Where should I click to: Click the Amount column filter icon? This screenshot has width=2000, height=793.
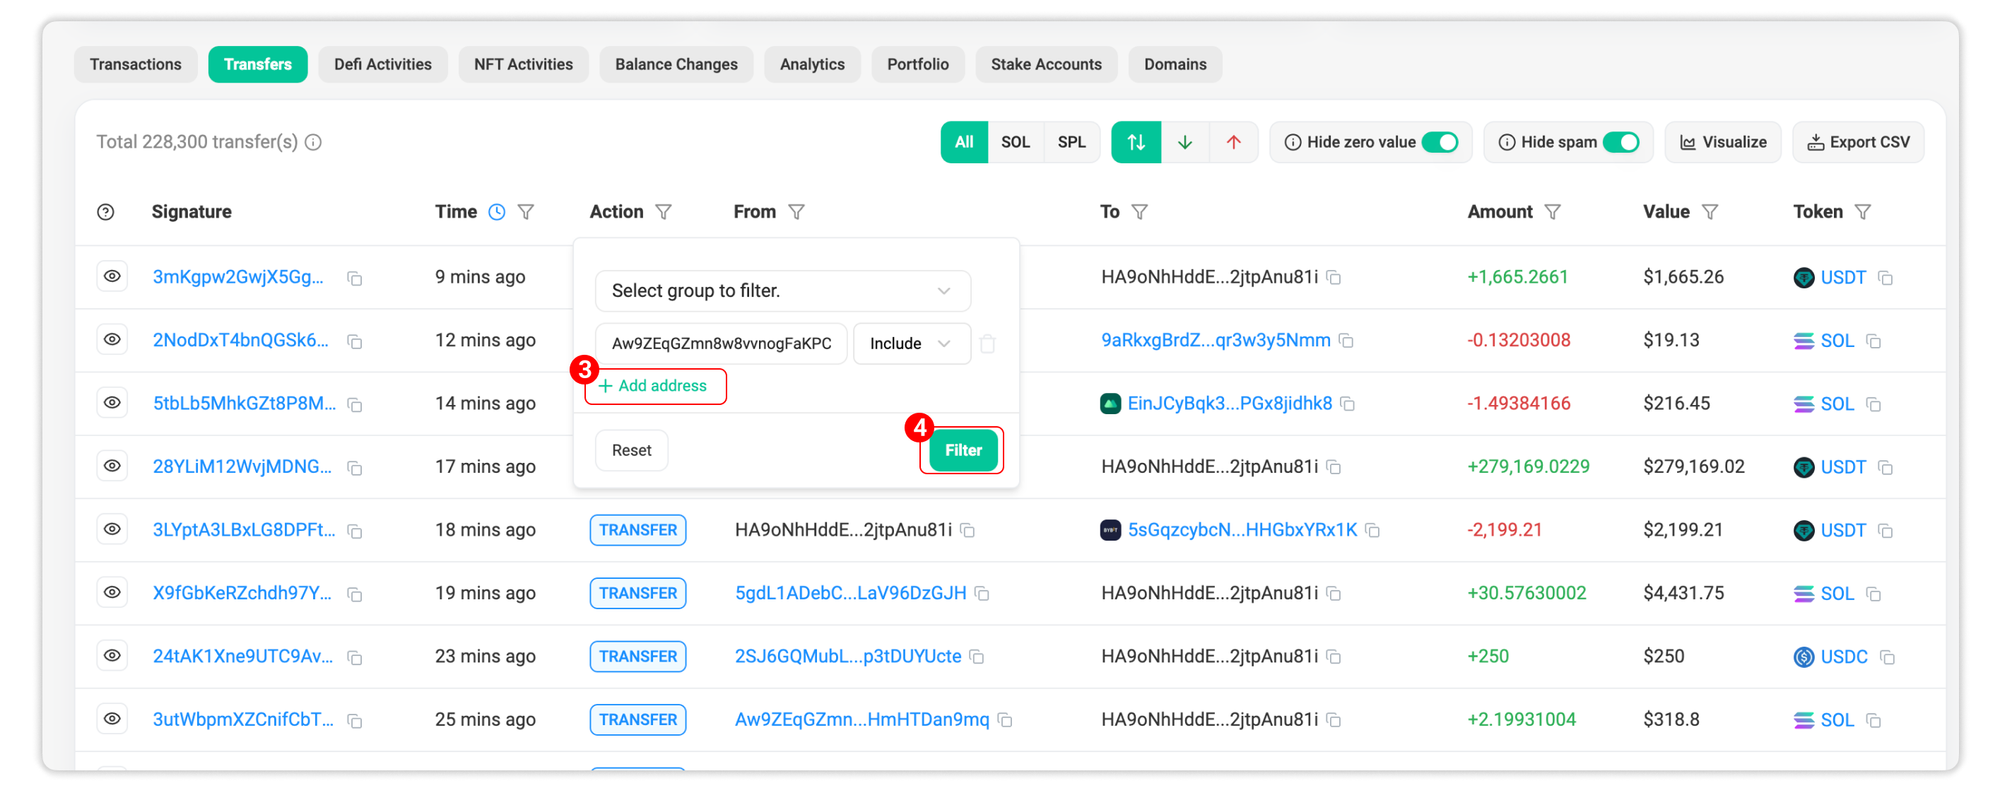click(1552, 212)
